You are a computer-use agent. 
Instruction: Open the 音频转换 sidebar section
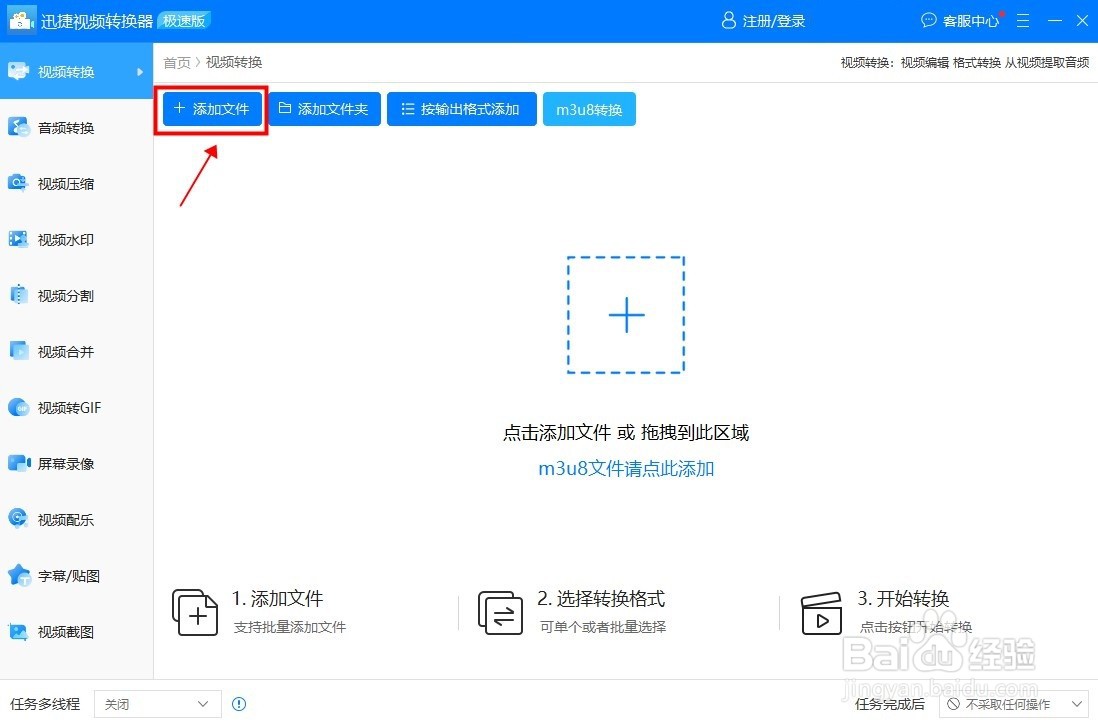click(76, 127)
